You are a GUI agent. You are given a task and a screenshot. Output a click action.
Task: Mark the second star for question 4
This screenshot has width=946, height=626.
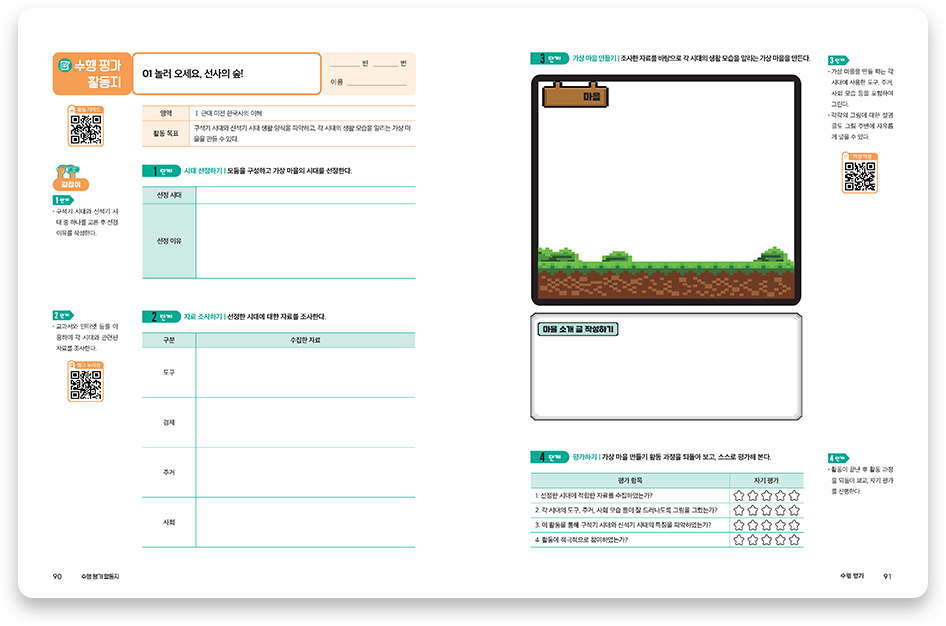[752, 540]
